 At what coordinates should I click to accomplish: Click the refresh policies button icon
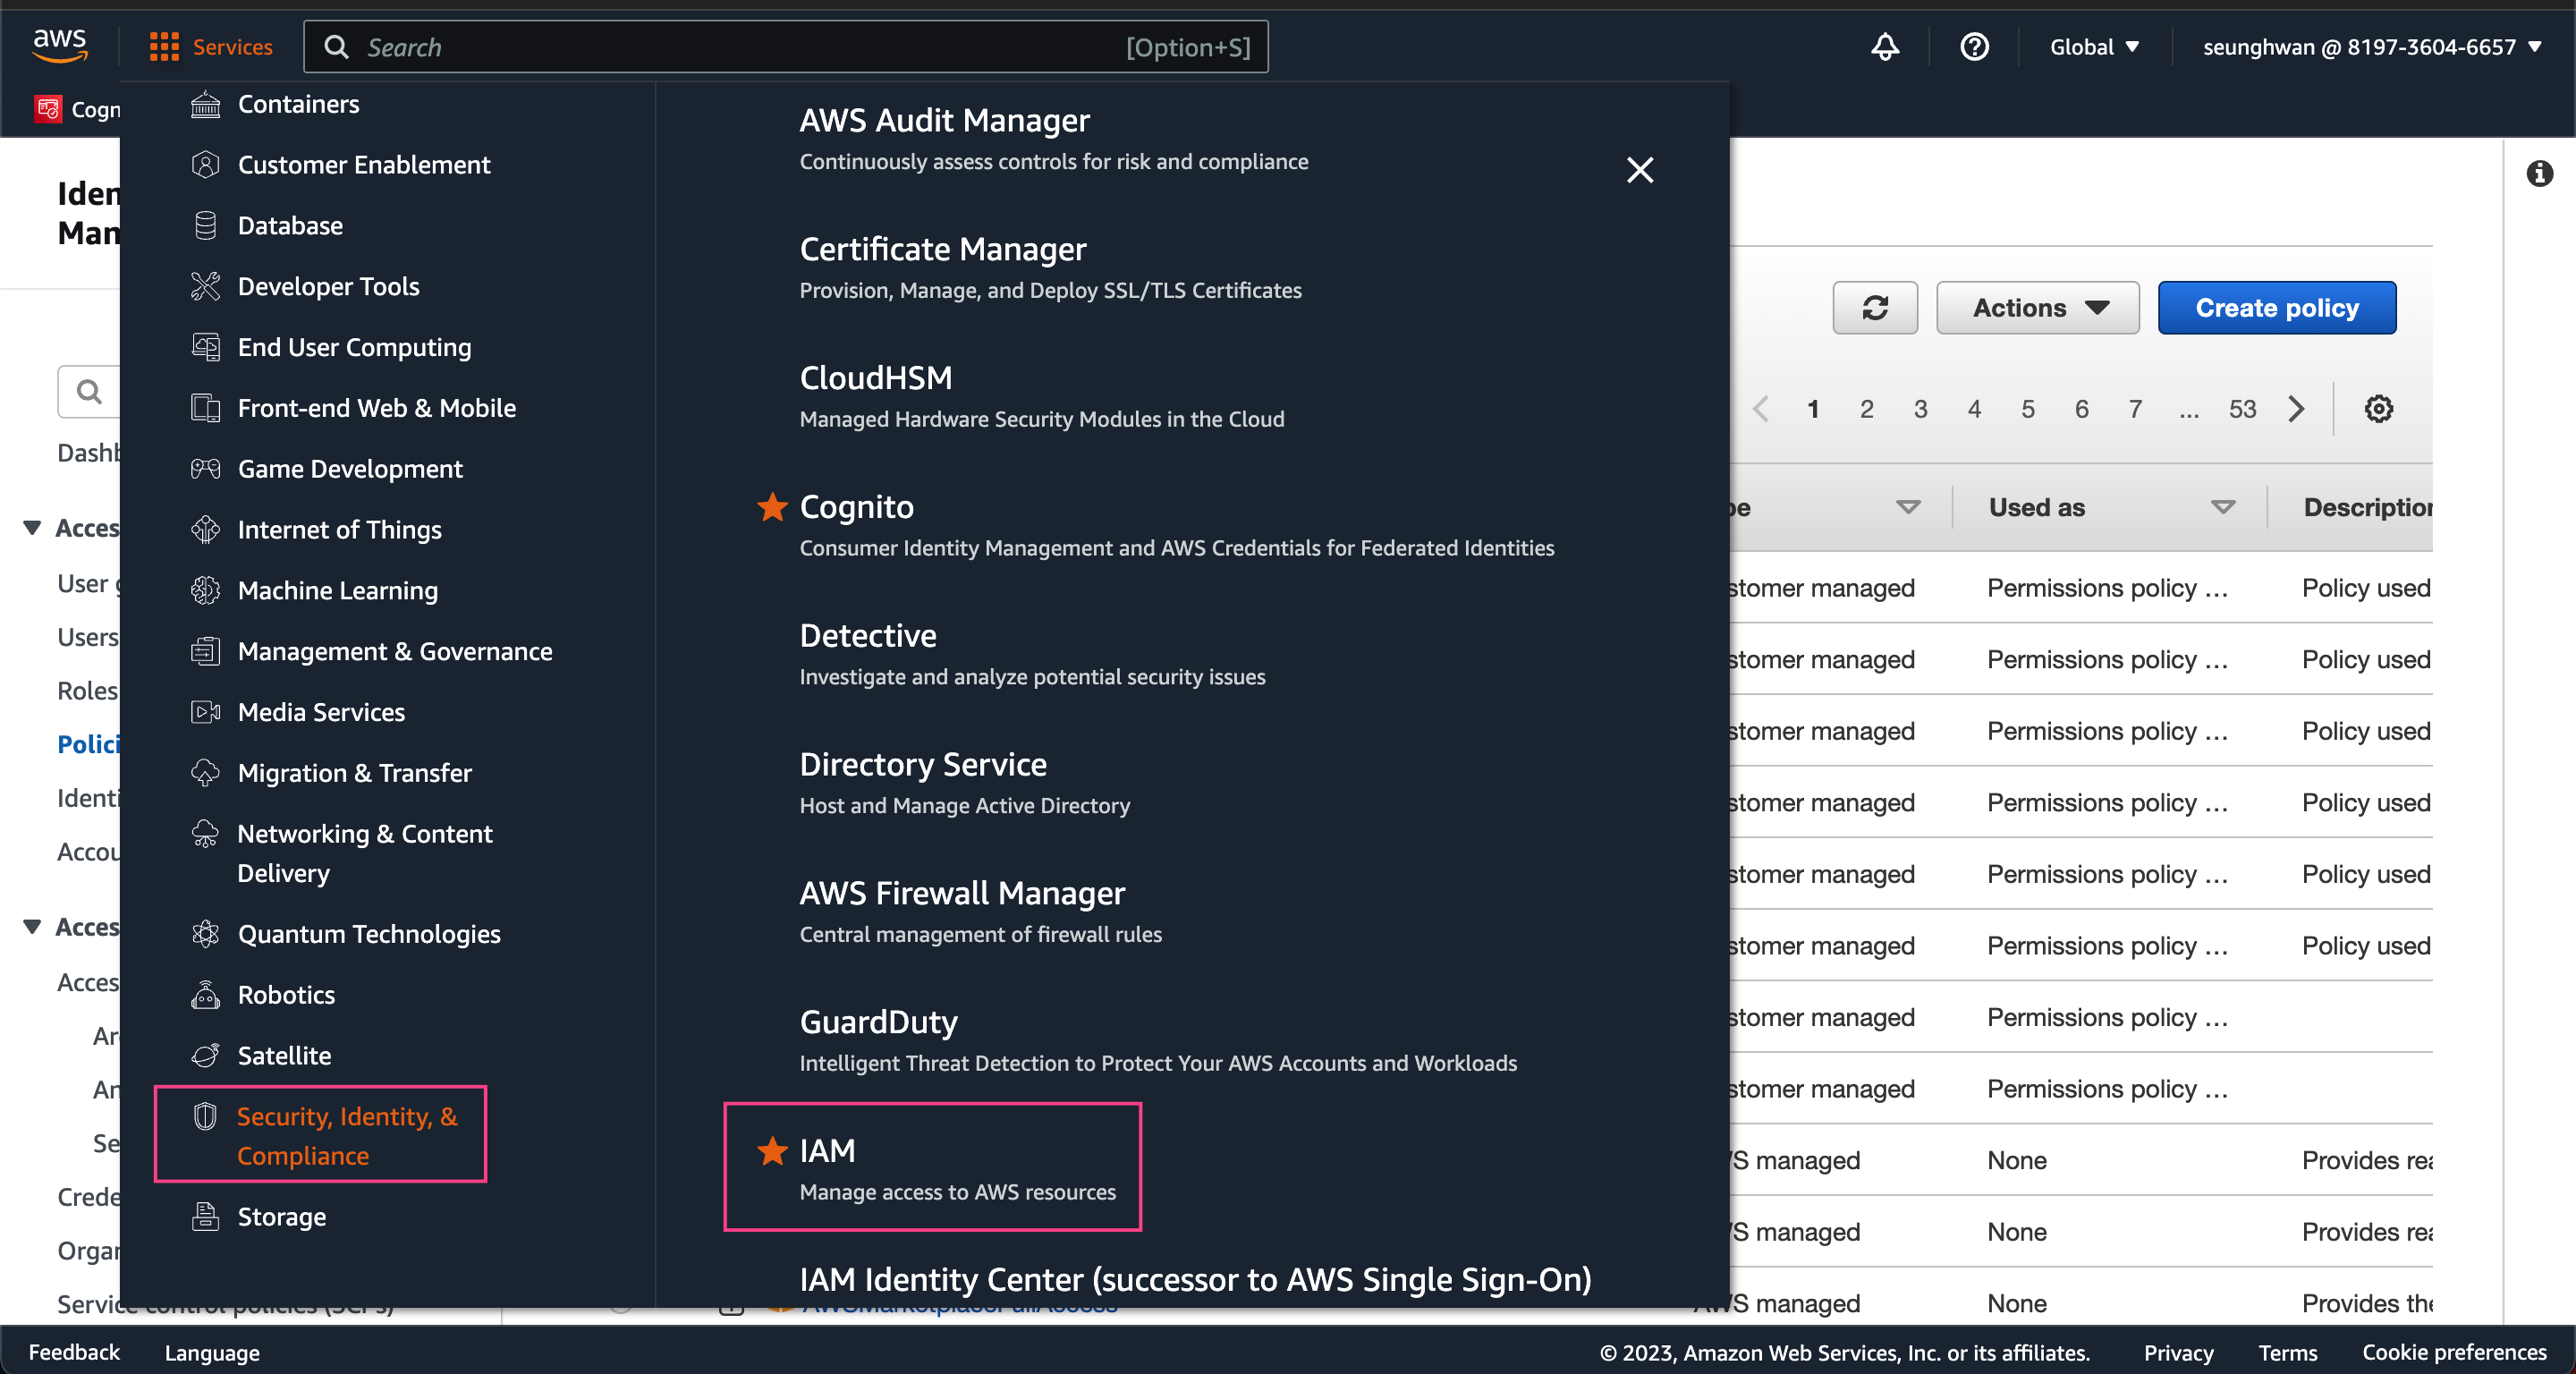pyautogui.click(x=1875, y=308)
